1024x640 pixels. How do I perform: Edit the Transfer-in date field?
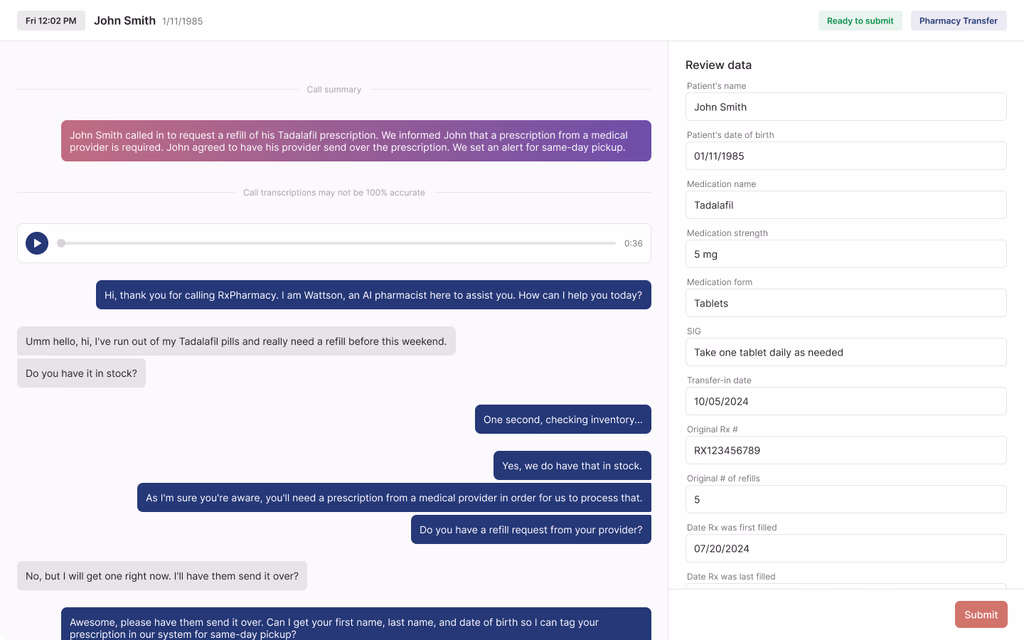pyautogui.click(x=845, y=401)
